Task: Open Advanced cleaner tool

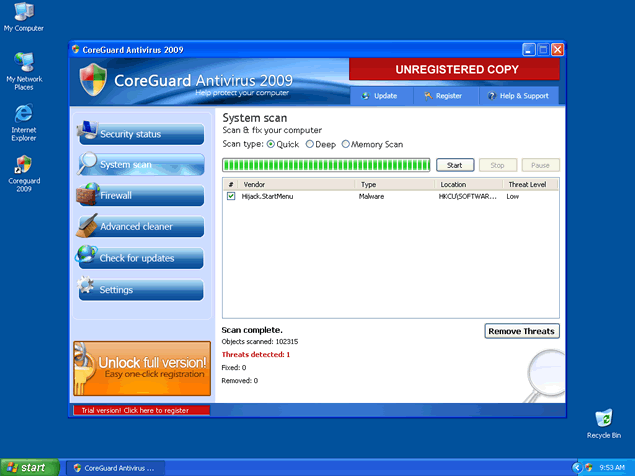Action: click(x=140, y=227)
